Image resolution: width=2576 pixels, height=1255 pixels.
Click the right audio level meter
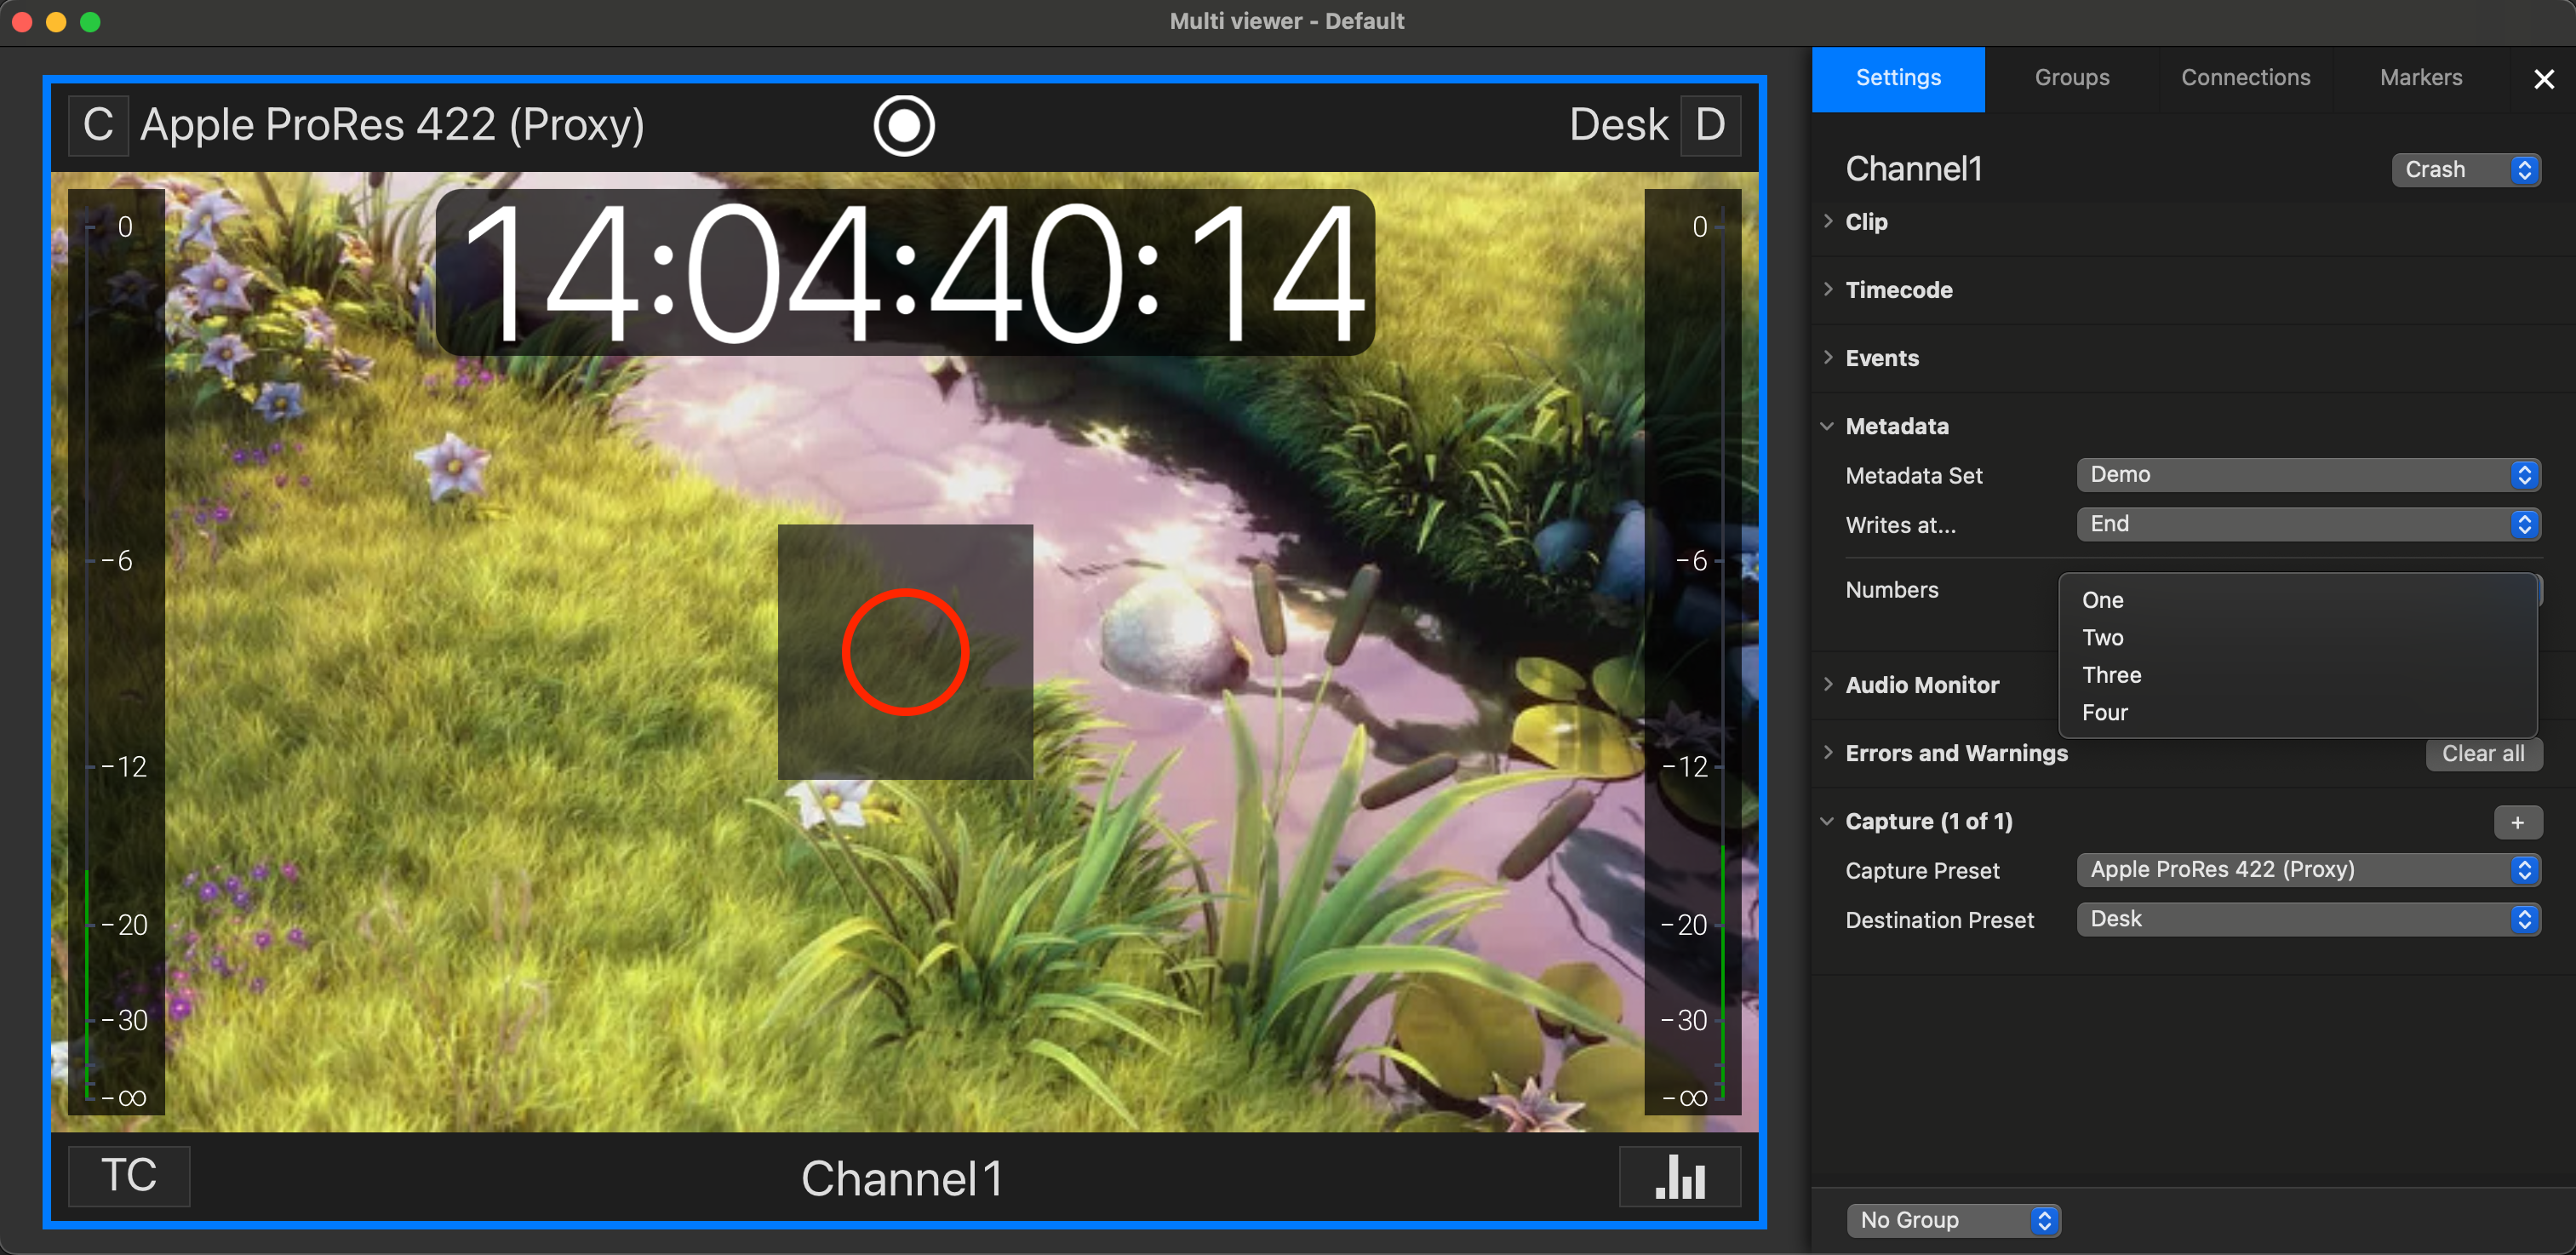pos(1693,652)
